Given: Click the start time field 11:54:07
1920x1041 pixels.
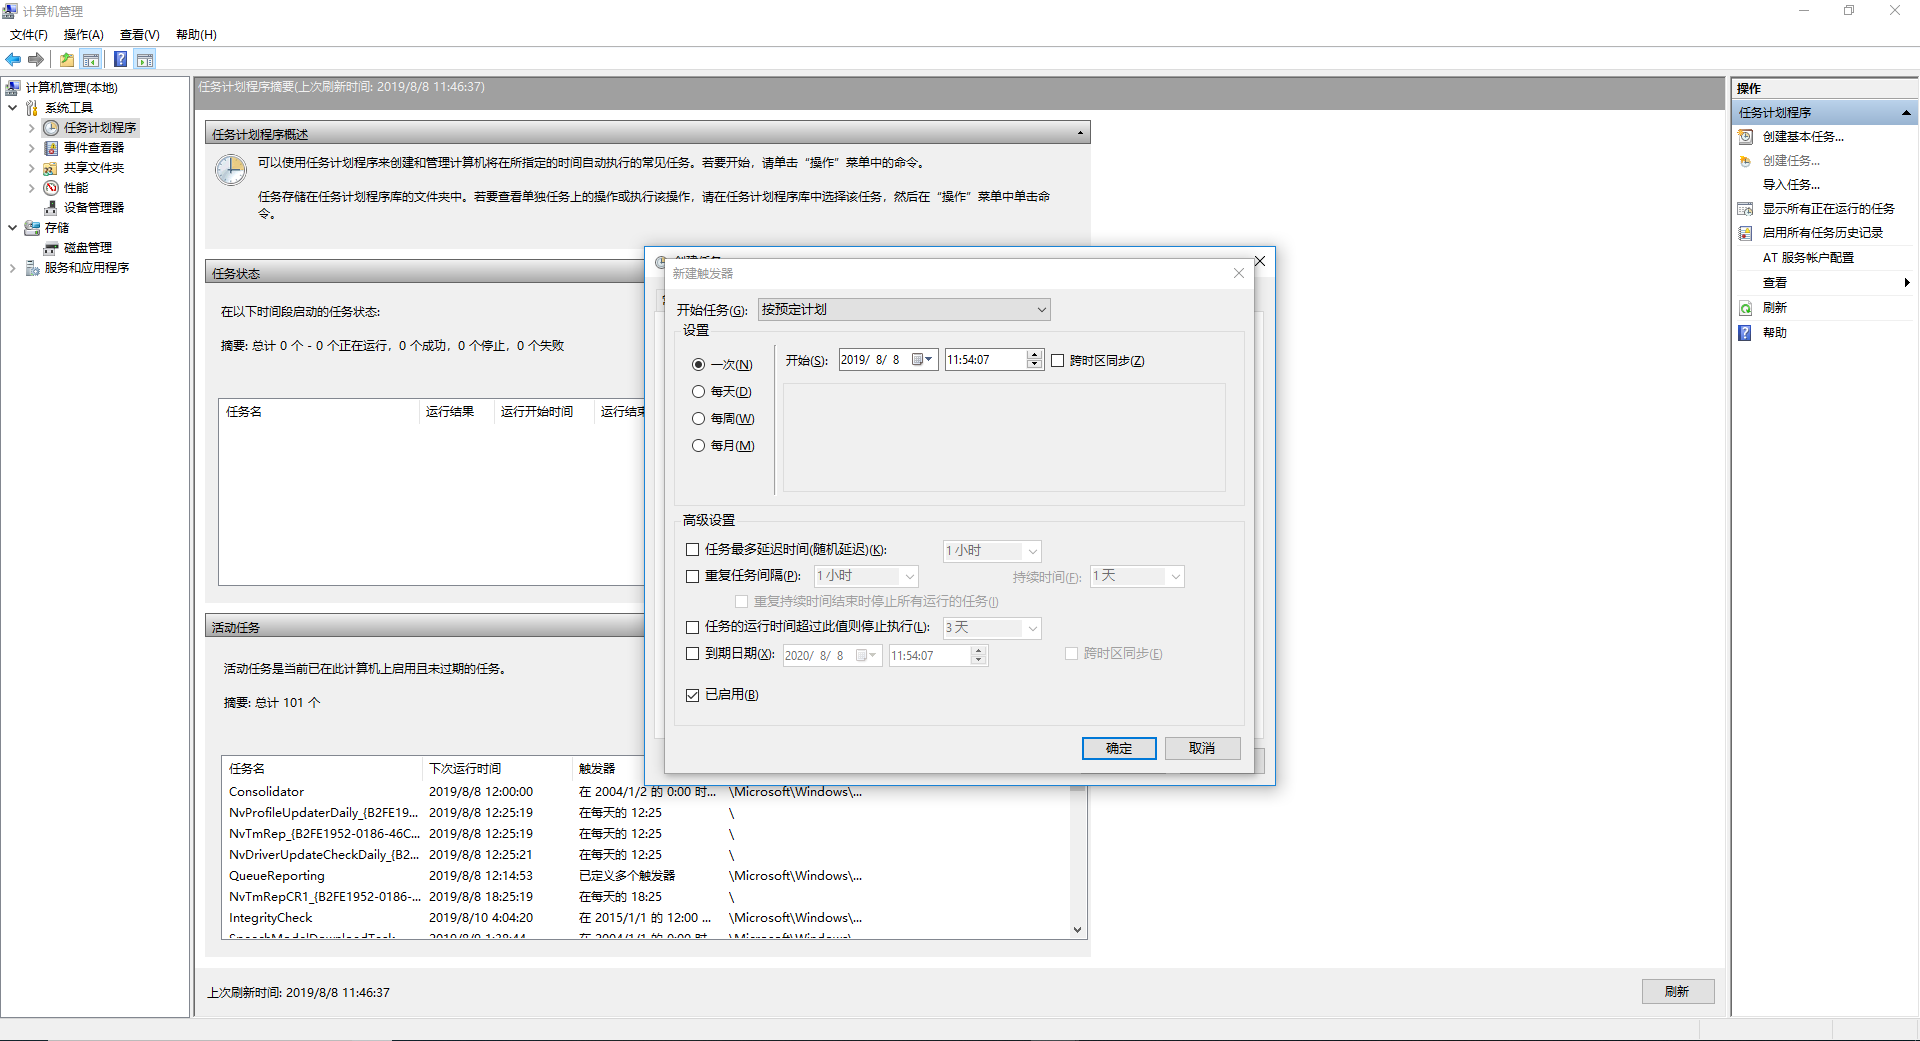Looking at the screenshot, I should [985, 360].
